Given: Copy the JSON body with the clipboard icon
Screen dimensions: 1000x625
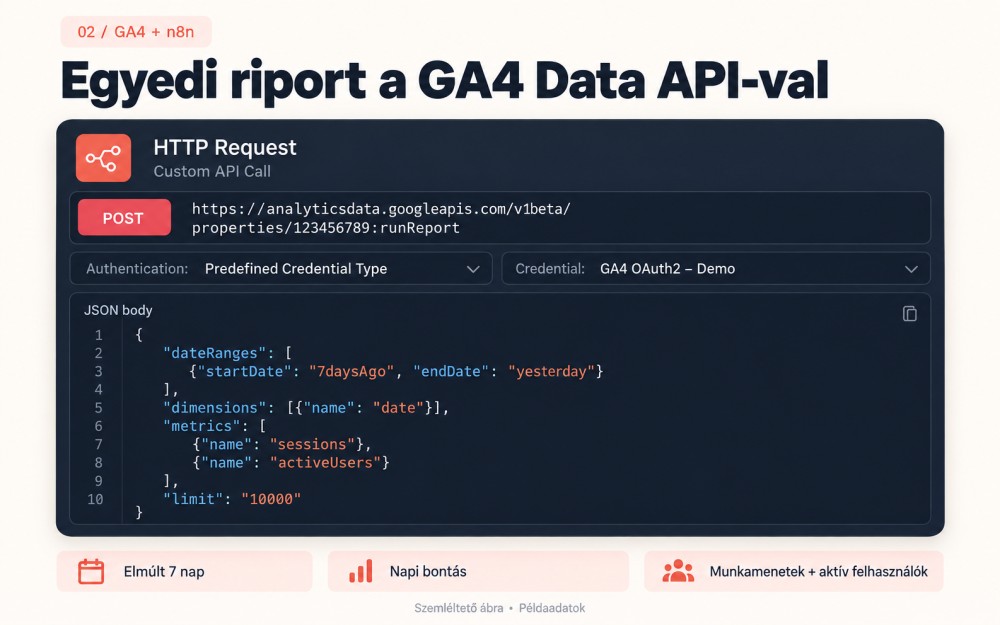Looking at the screenshot, I should coord(909,313).
